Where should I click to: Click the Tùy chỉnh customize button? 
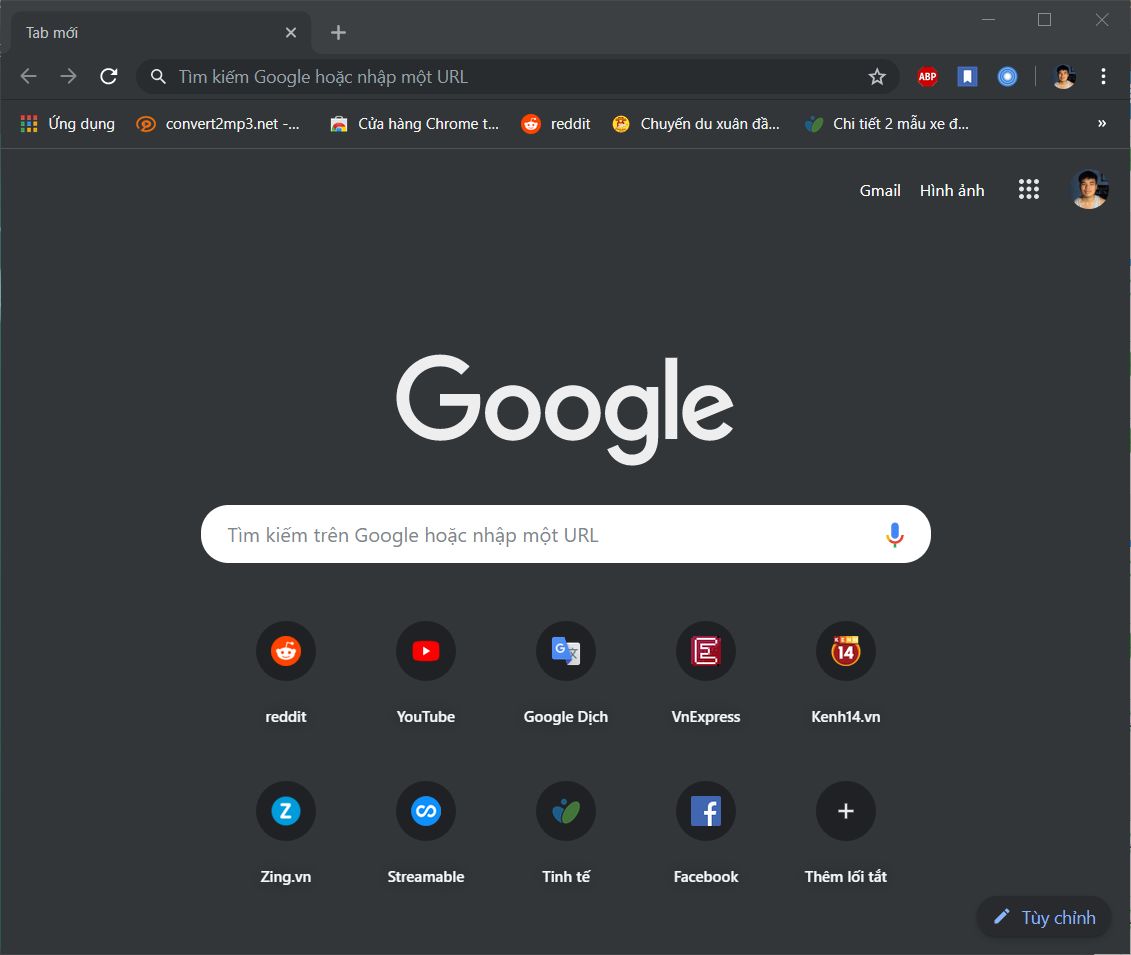pos(1043,917)
